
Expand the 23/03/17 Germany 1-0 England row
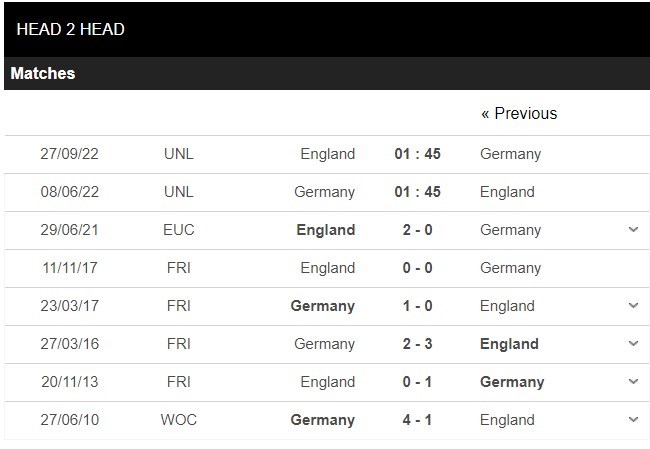[633, 306]
